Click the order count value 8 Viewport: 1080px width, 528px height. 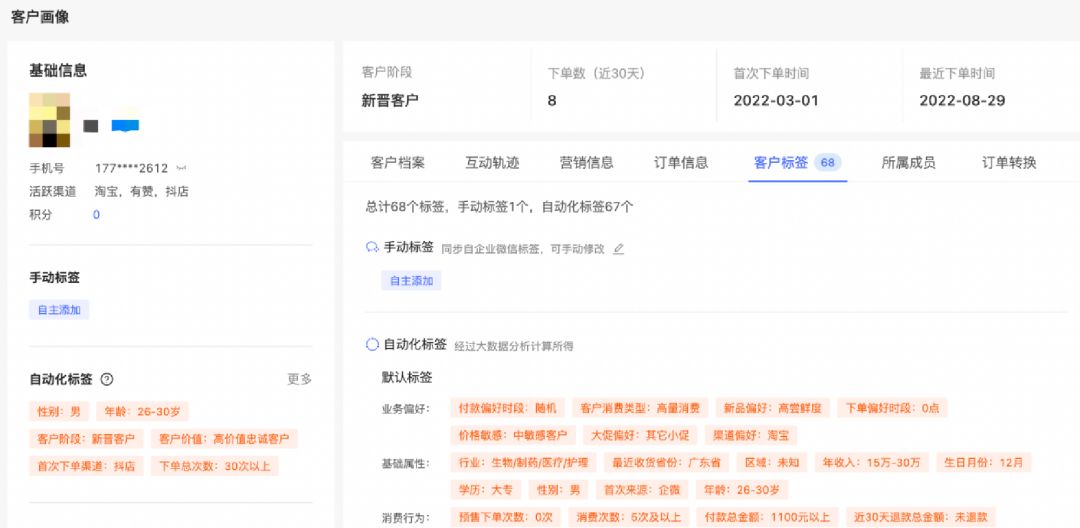pyautogui.click(x=552, y=101)
